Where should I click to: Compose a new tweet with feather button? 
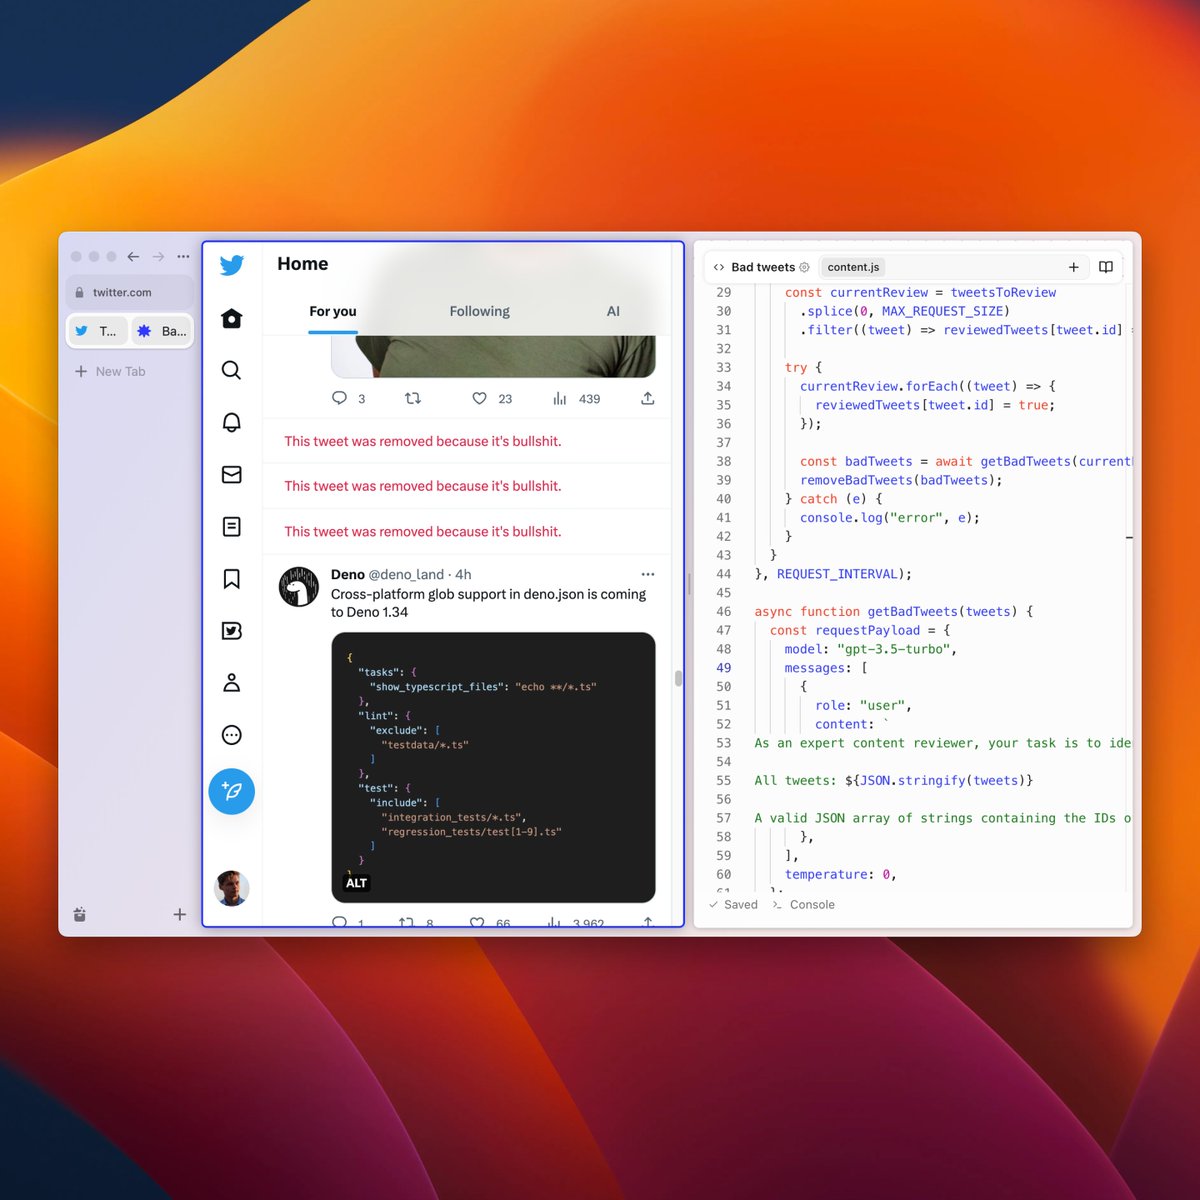(232, 791)
